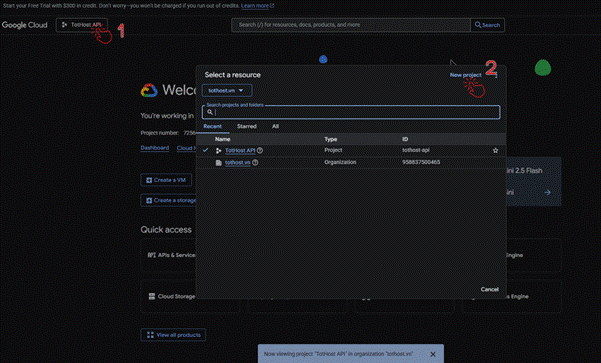Click the arrow on the Gemini card
Screen dimensions: 601x363
[x=547, y=192]
